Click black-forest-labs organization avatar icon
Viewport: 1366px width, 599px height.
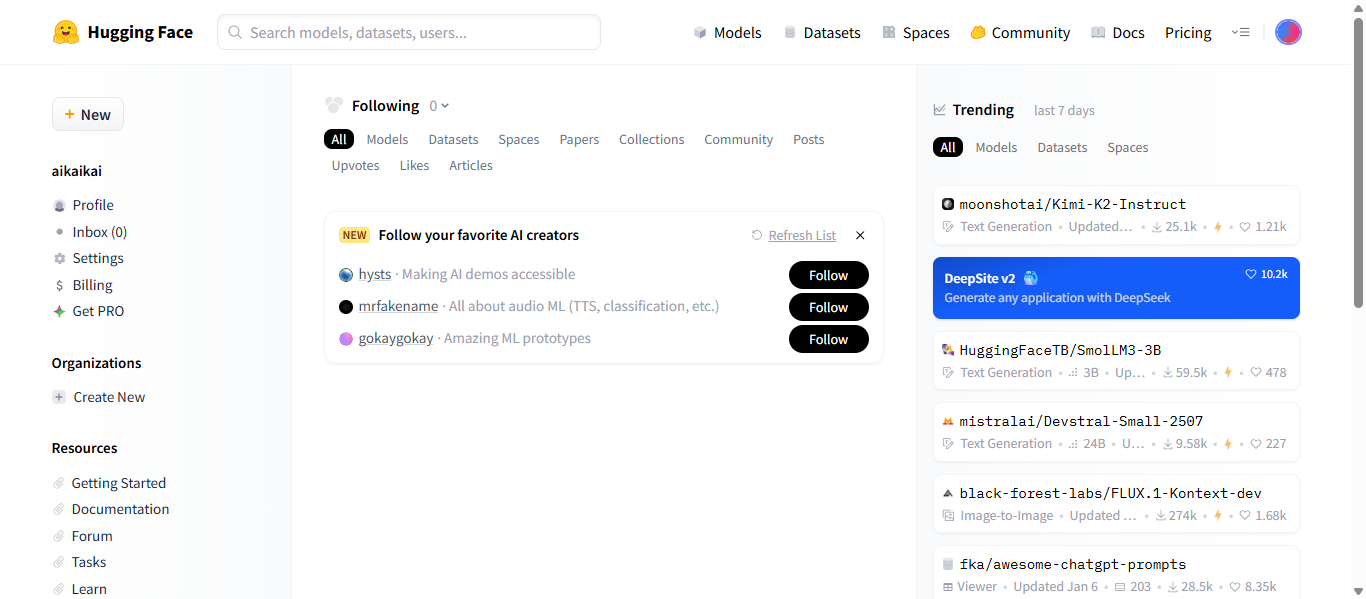click(x=948, y=493)
